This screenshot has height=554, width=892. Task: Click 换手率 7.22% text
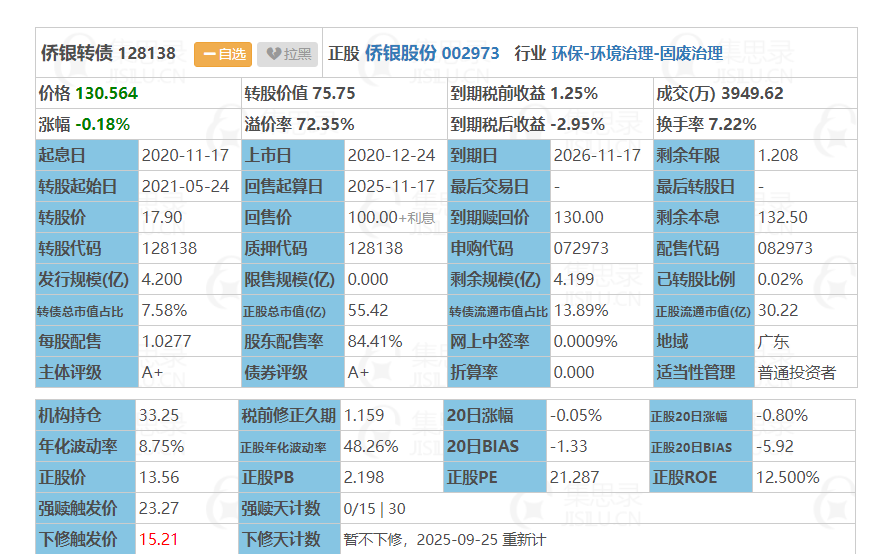706,124
